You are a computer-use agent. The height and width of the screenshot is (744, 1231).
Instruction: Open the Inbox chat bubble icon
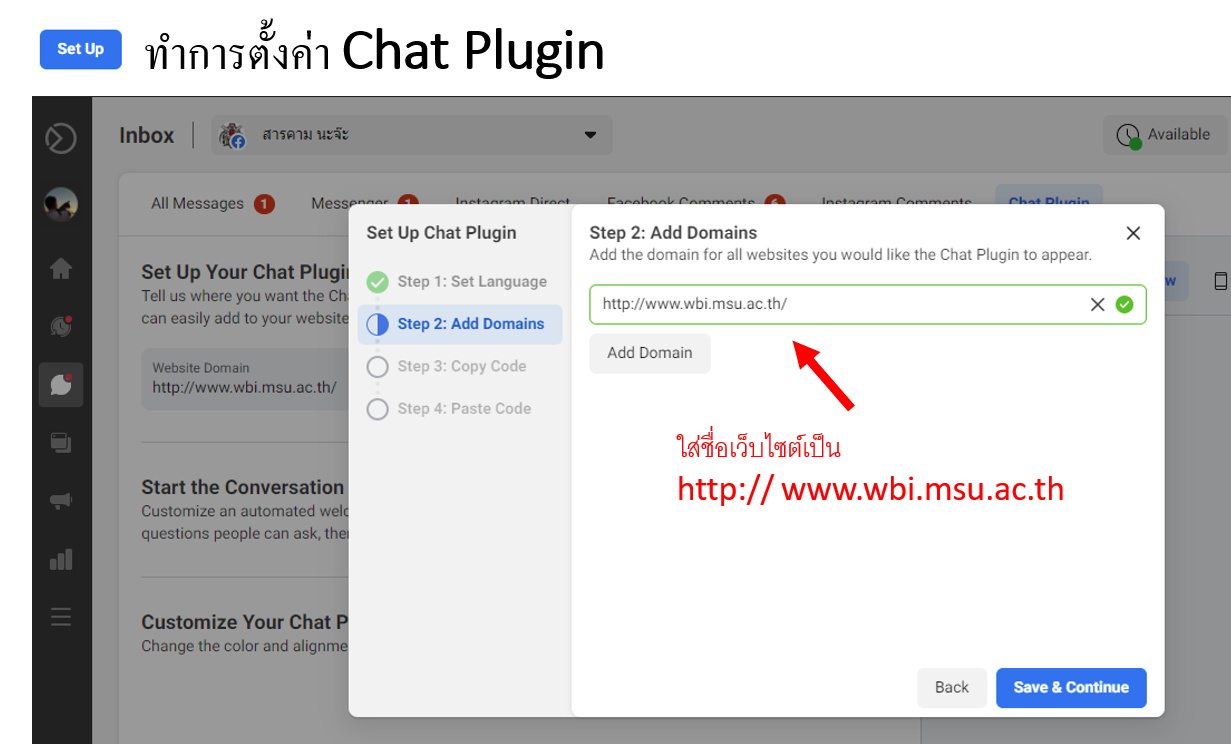[61, 385]
